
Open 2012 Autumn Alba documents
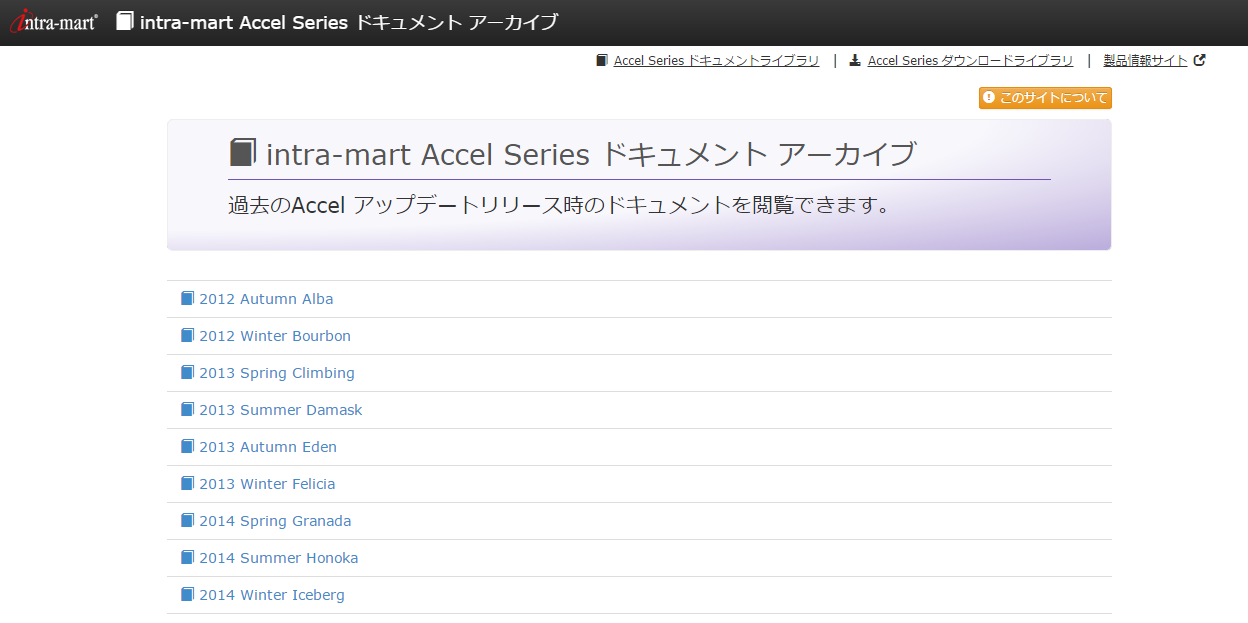coord(266,299)
